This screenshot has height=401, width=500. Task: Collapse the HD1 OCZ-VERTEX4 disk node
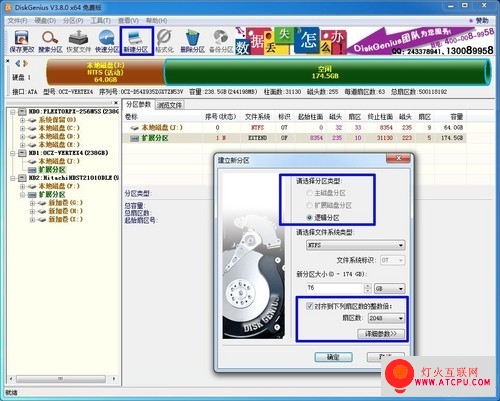coord(13,153)
